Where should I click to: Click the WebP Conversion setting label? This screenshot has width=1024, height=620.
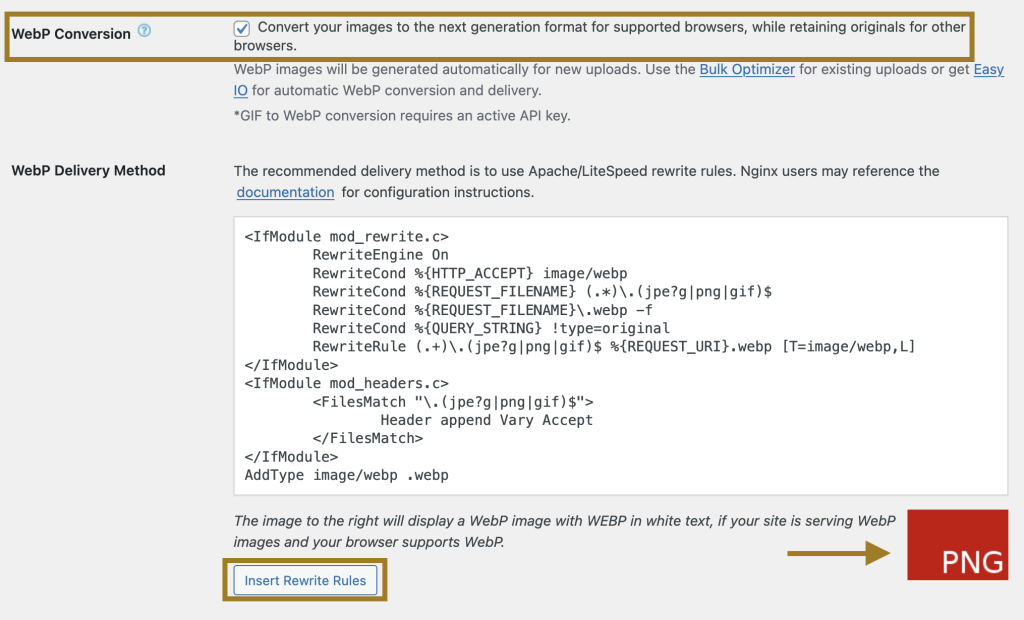click(x=71, y=34)
